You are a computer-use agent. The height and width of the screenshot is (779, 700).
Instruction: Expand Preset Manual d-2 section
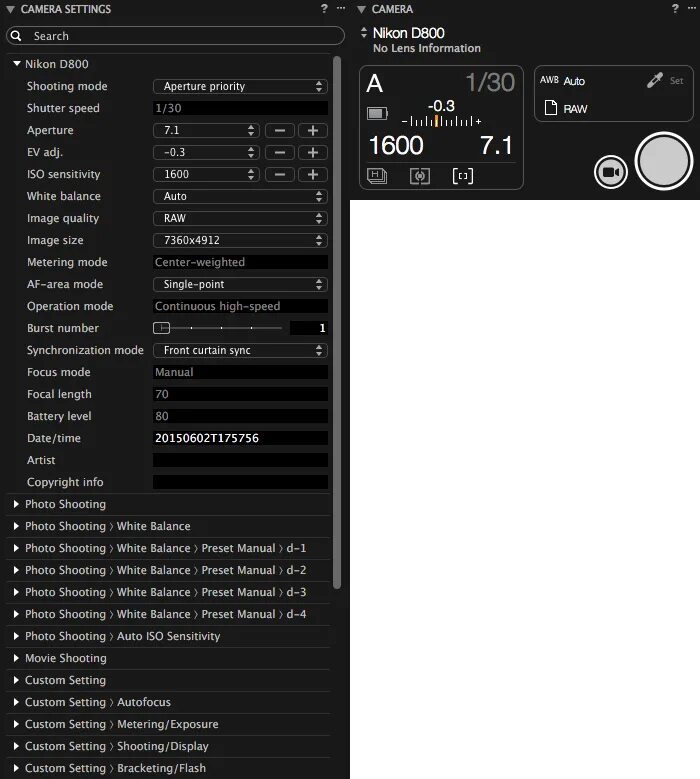(x=16, y=570)
